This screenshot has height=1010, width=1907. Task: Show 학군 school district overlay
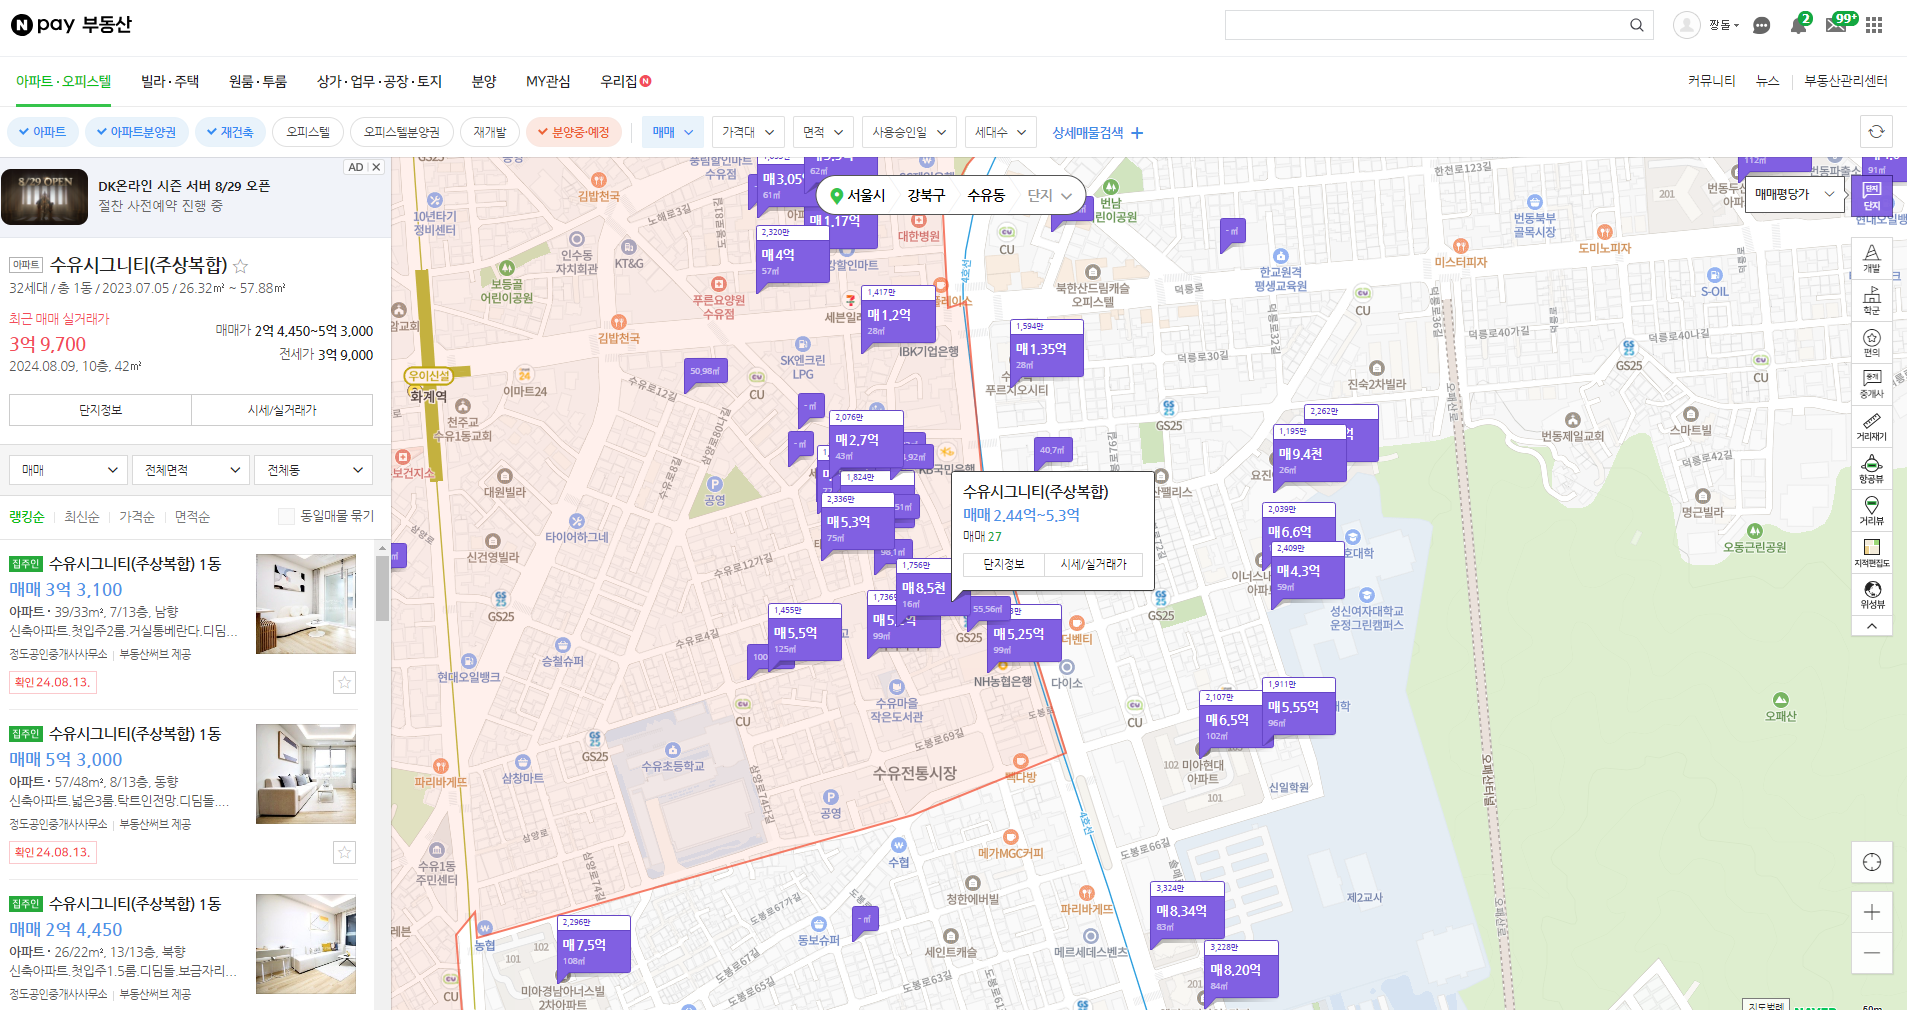1872,300
